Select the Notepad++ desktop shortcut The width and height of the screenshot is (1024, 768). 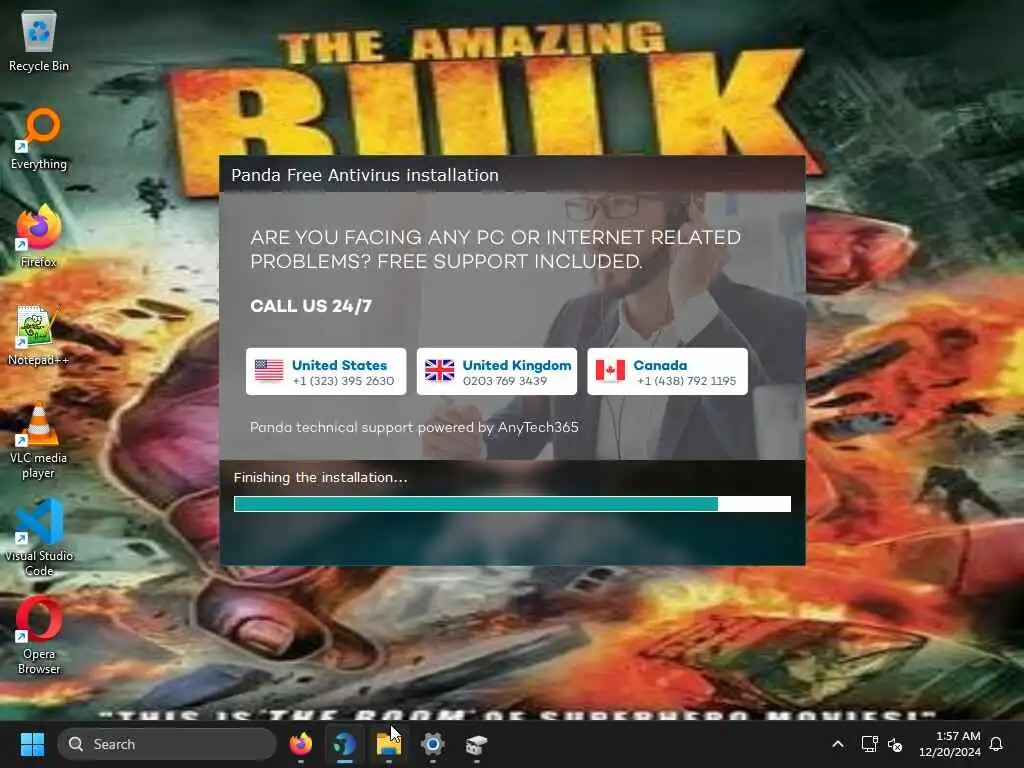[x=39, y=334]
